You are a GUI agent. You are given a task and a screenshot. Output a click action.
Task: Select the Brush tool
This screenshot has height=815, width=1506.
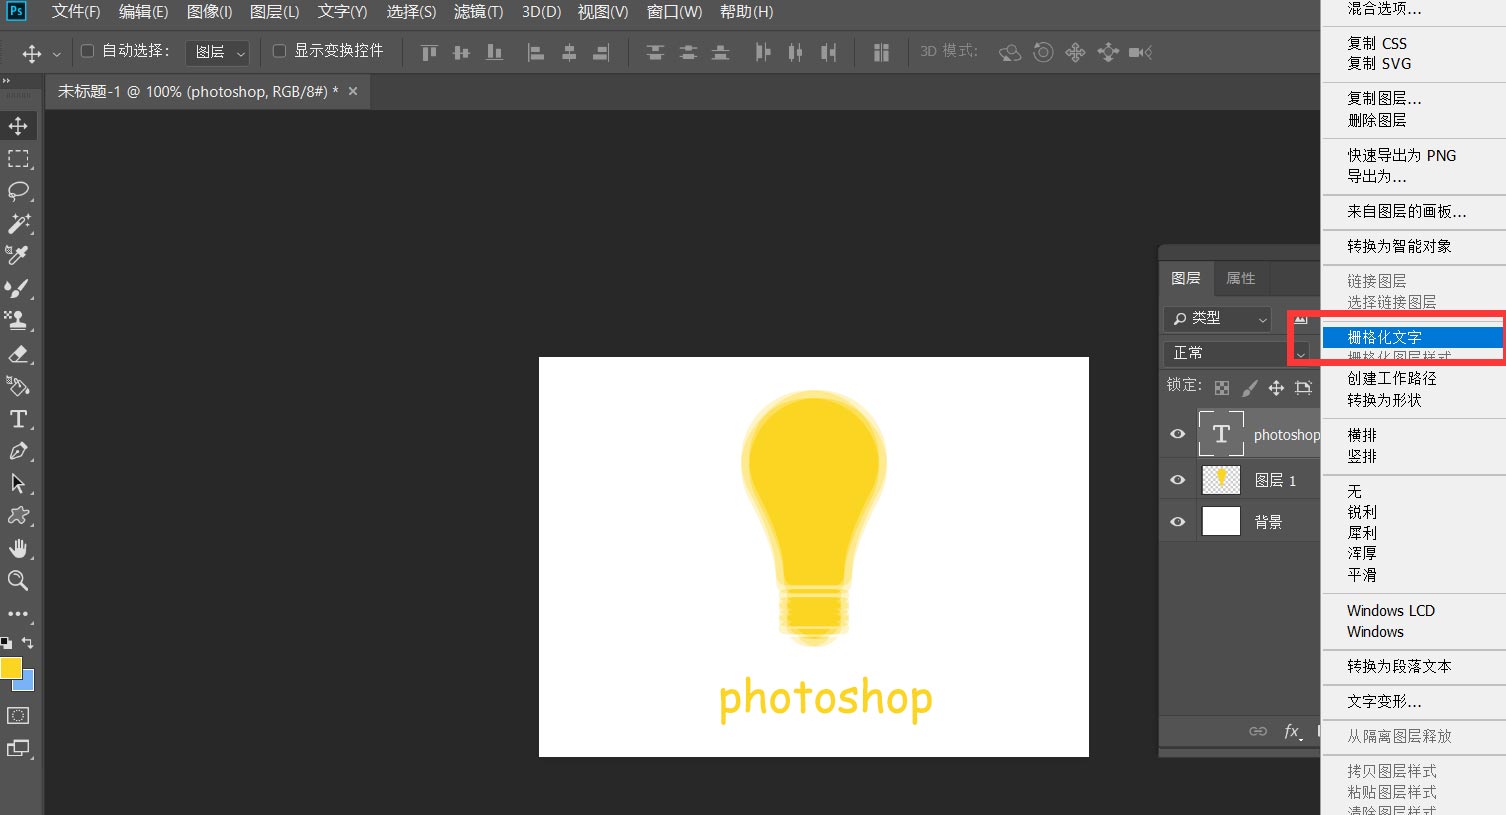coord(18,289)
